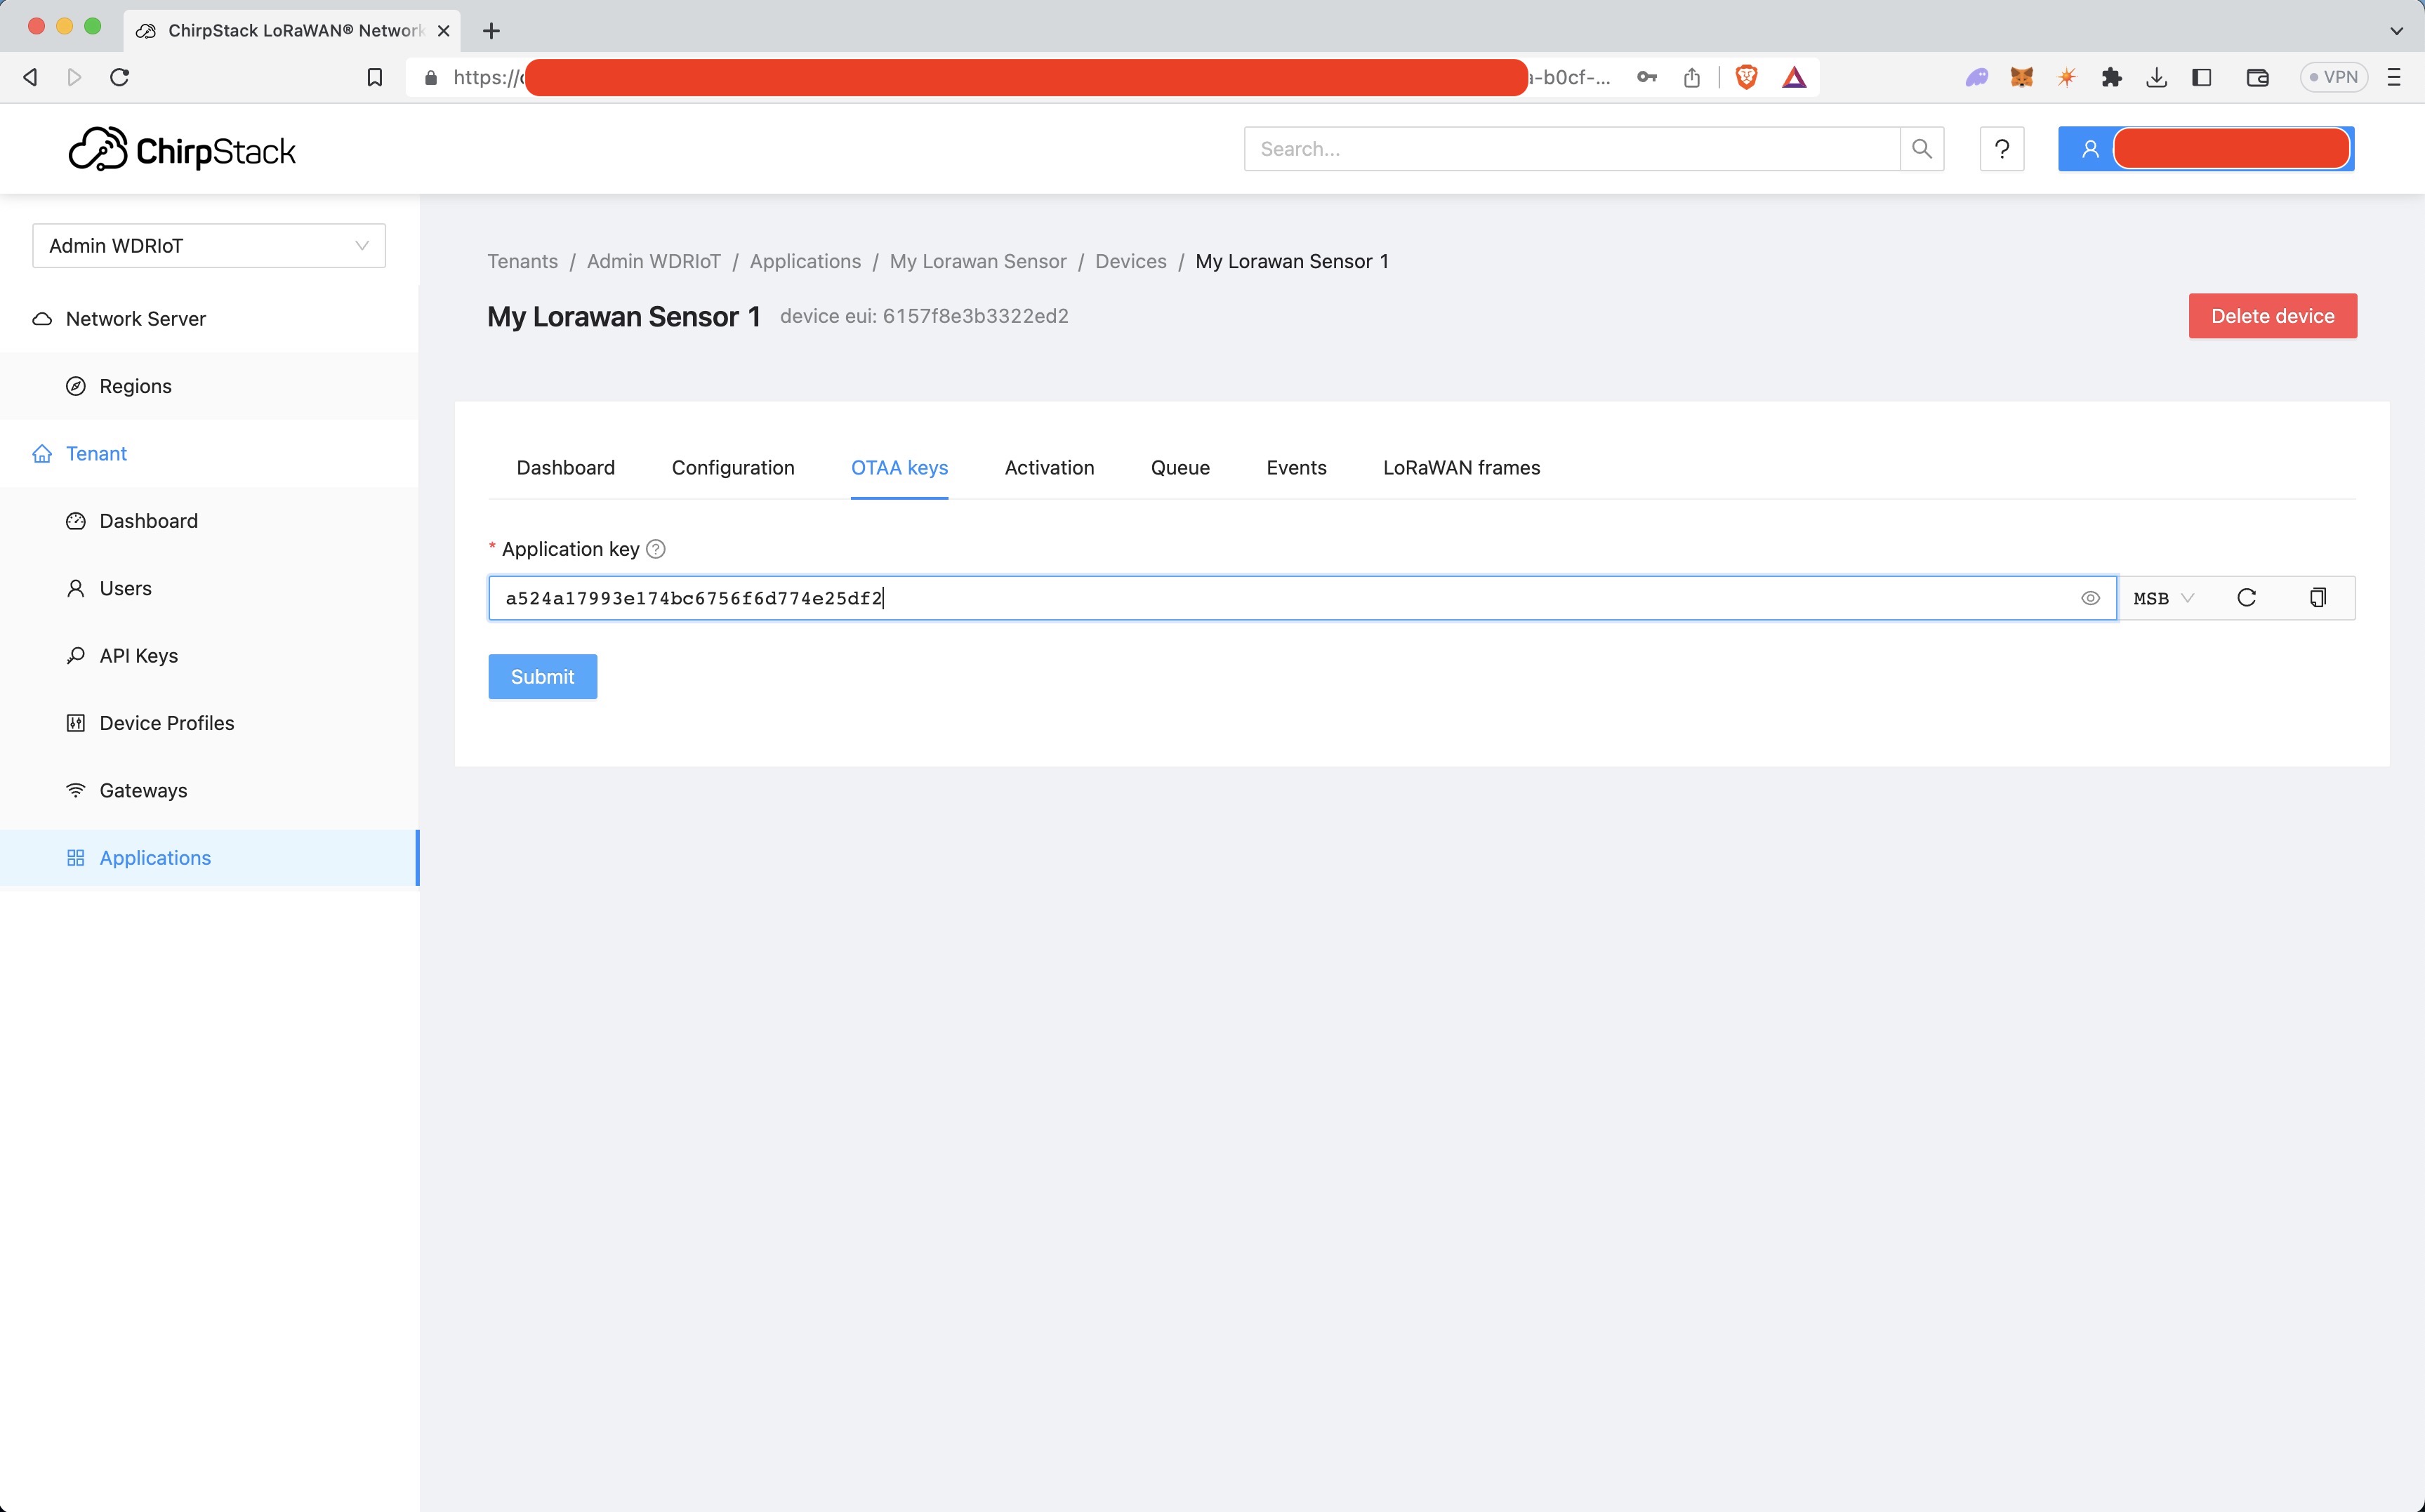
Task: Click the Application key help tooltip icon
Action: coord(656,549)
